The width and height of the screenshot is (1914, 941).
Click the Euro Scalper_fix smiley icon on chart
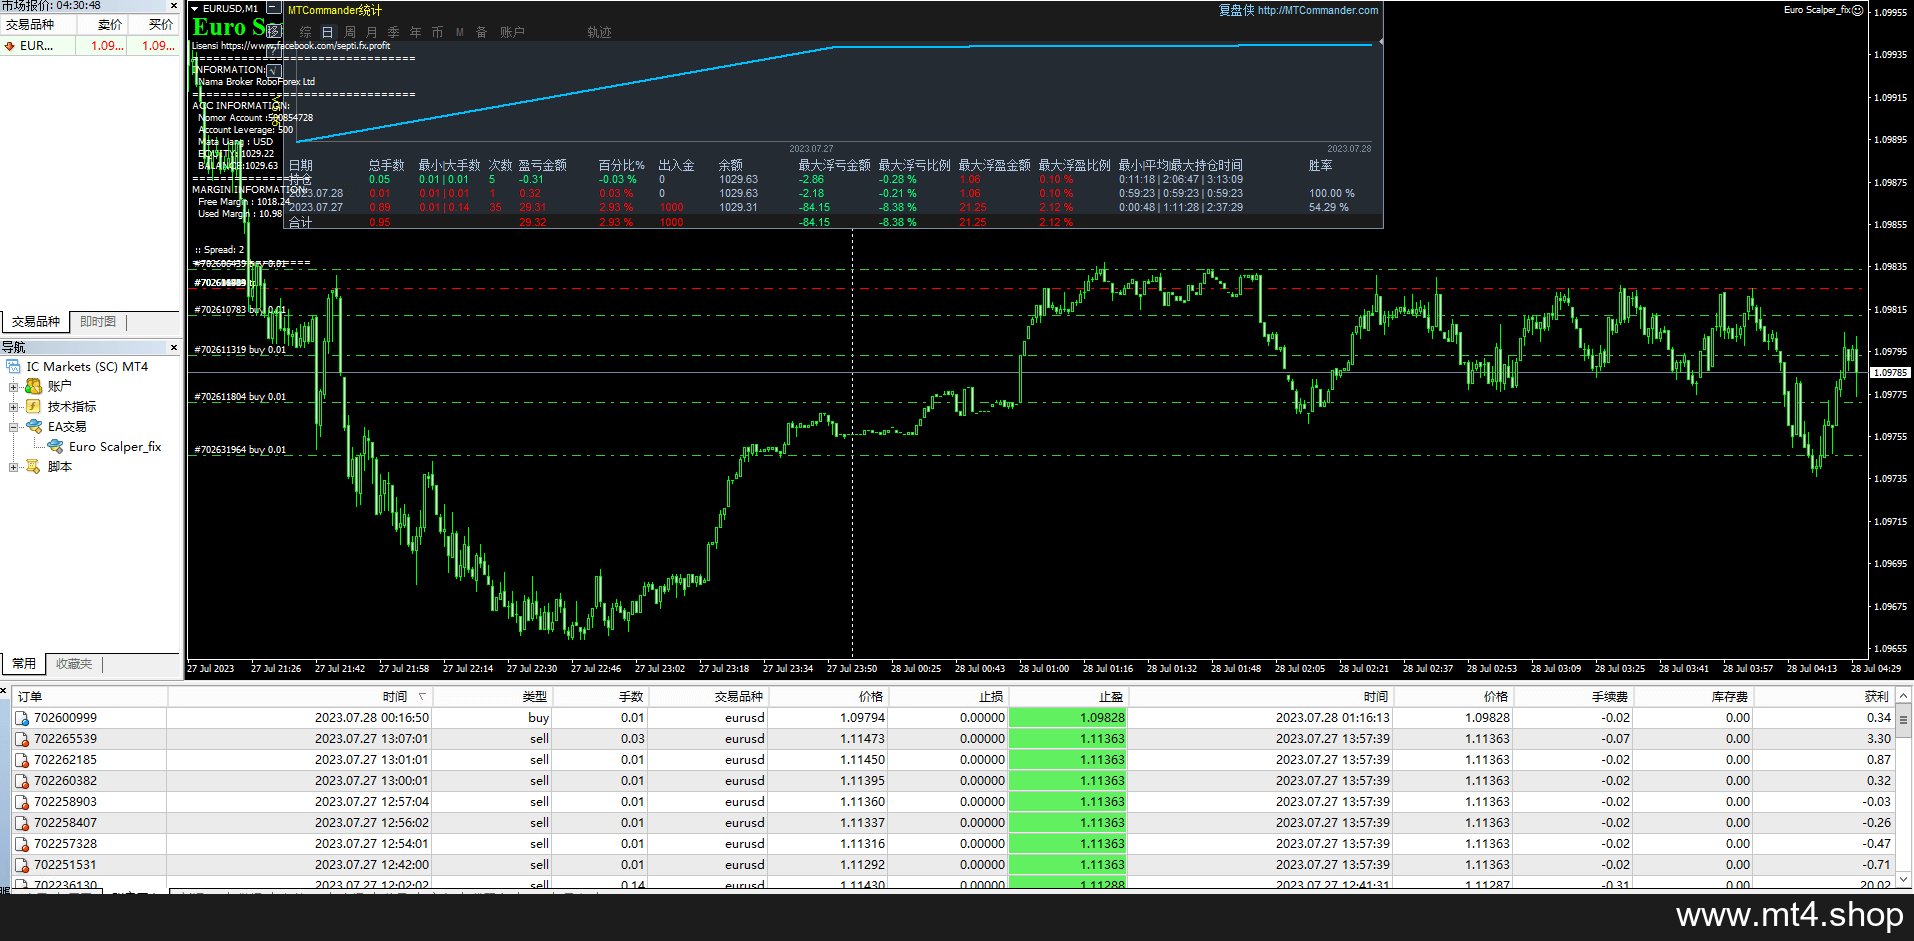tap(1857, 10)
